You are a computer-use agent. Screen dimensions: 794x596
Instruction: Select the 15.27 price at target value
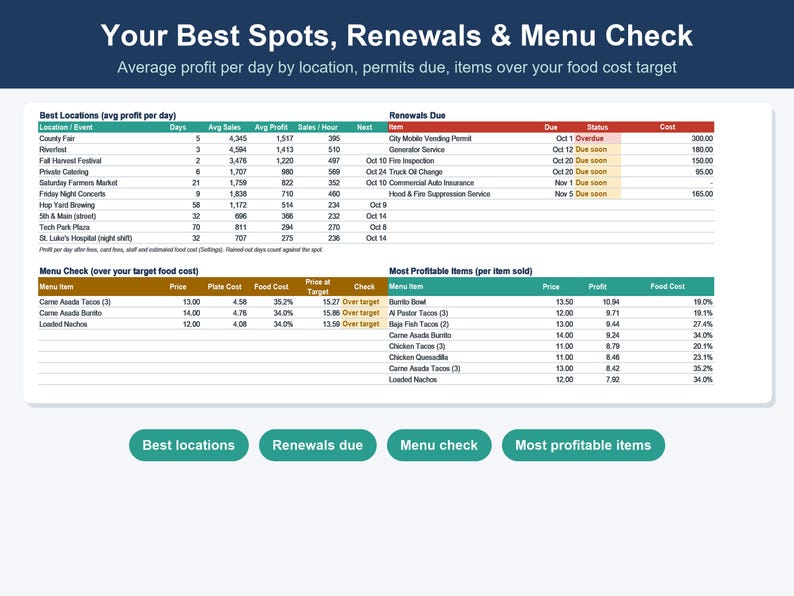pyautogui.click(x=331, y=302)
